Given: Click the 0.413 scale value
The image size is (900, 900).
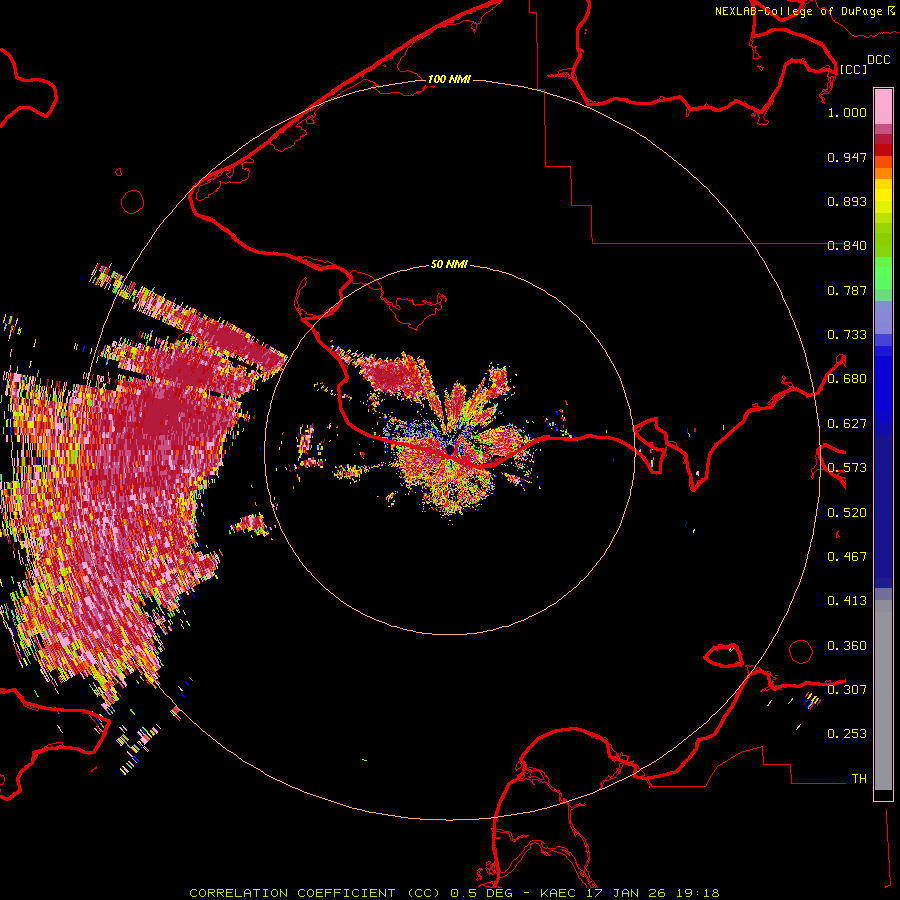Looking at the screenshot, I should 847,601.
